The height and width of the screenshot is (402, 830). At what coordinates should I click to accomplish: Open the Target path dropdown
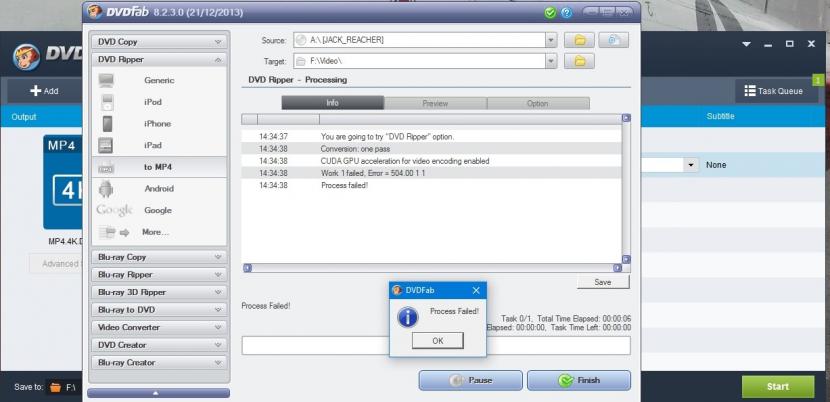click(551, 61)
